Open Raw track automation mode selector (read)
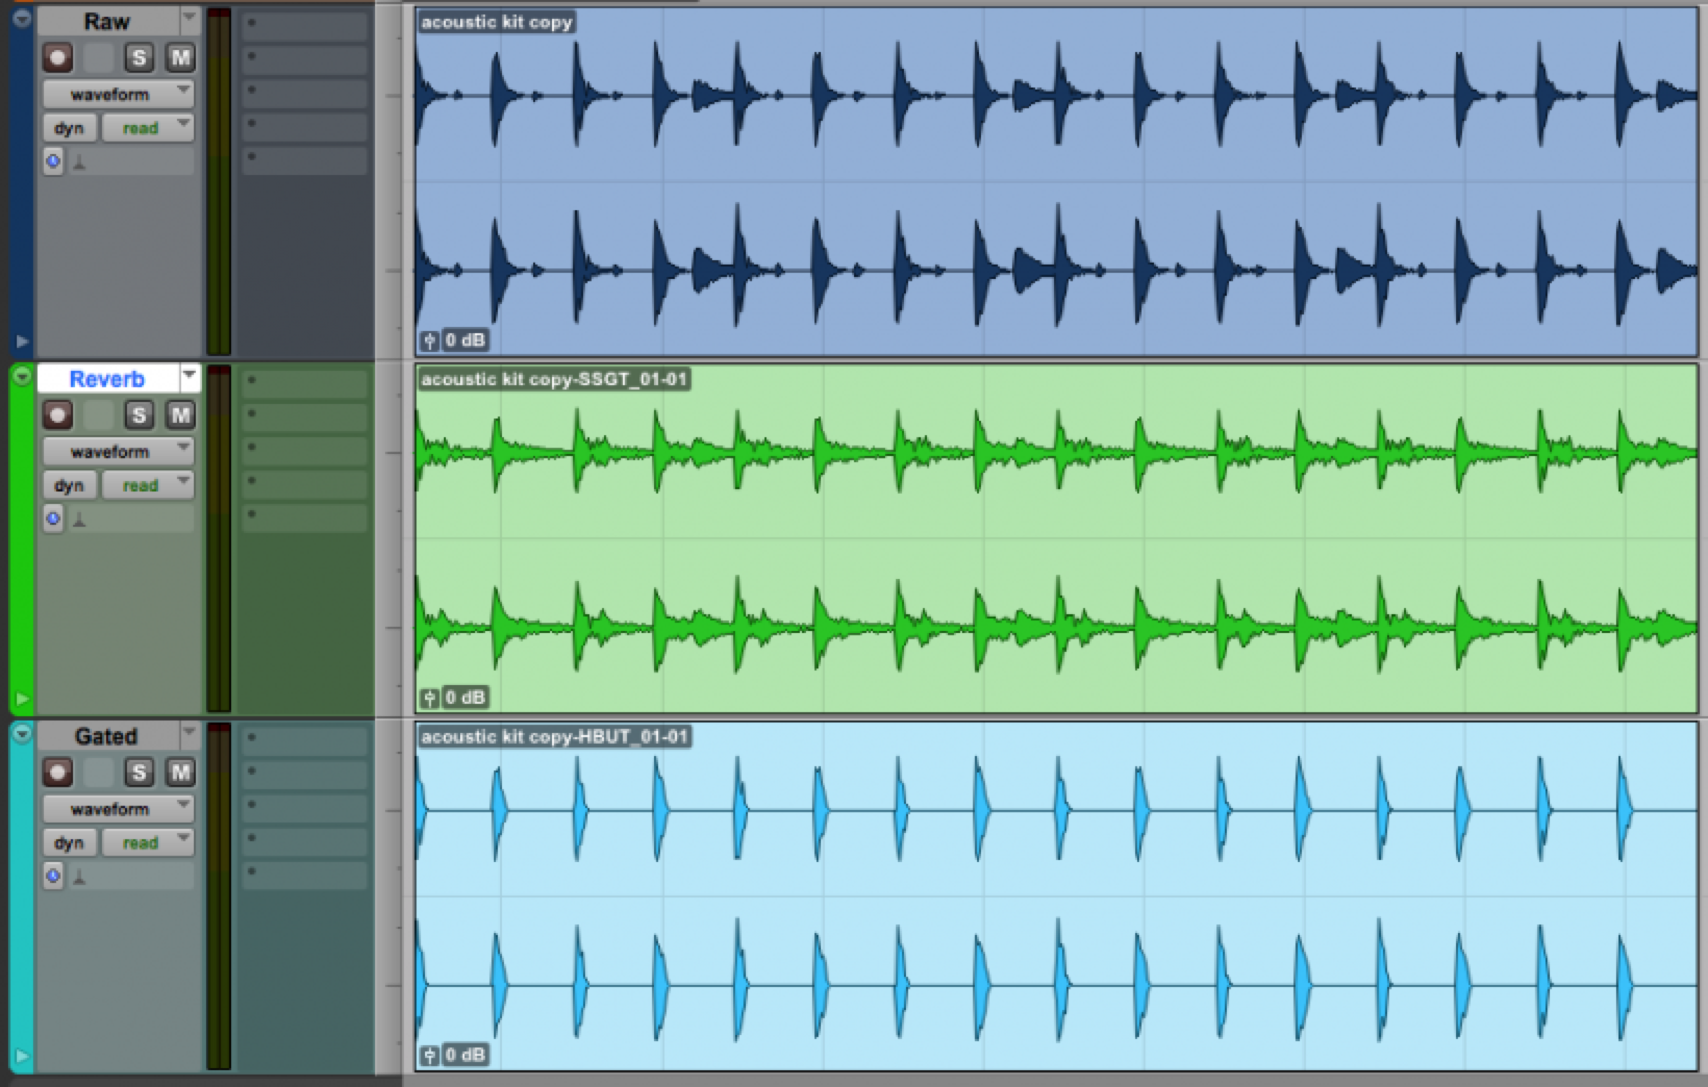Image resolution: width=1708 pixels, height=1087 pixels. pos(148,128)
